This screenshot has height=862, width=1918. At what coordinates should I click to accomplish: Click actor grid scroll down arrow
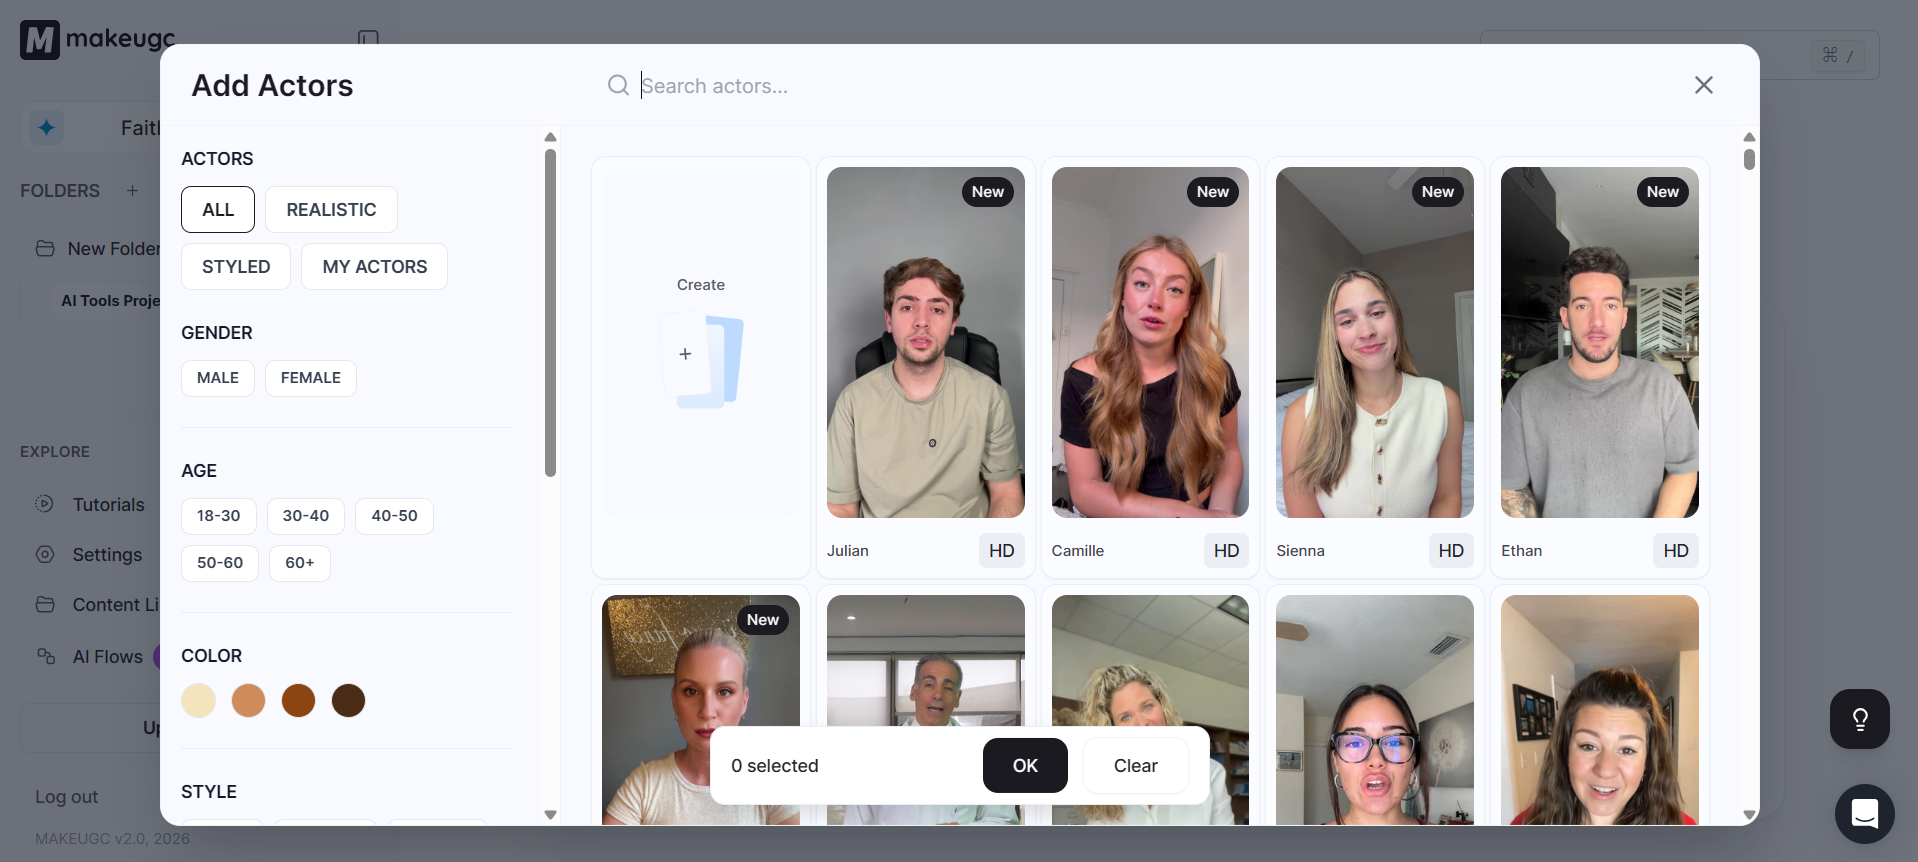pos(1749,815)
